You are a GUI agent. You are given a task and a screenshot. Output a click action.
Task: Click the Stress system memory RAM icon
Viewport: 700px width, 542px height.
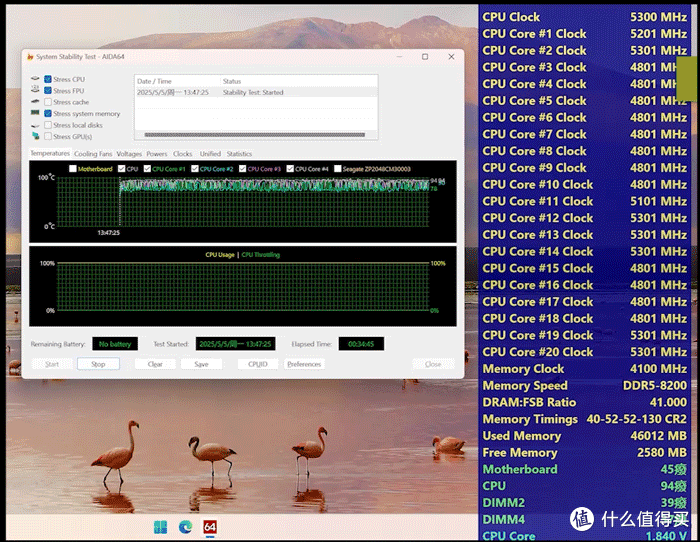(35, 113)
